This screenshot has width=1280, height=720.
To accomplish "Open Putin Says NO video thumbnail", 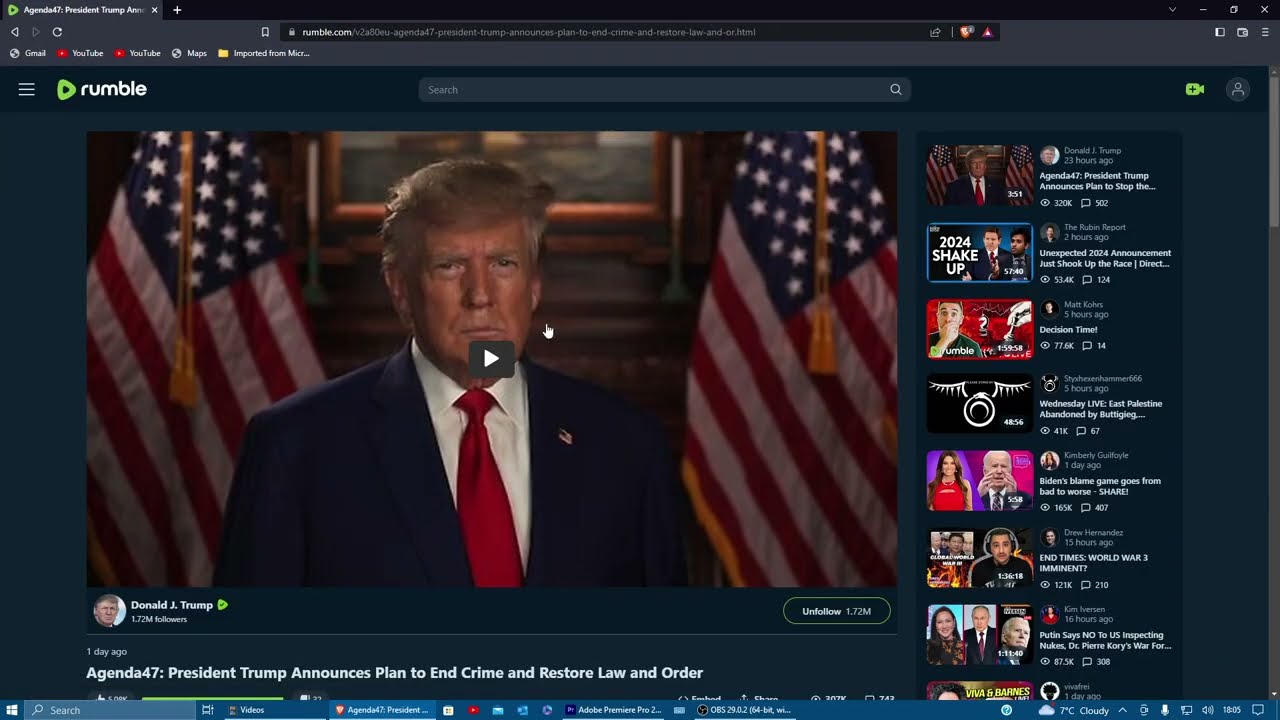I will [979, 635].
